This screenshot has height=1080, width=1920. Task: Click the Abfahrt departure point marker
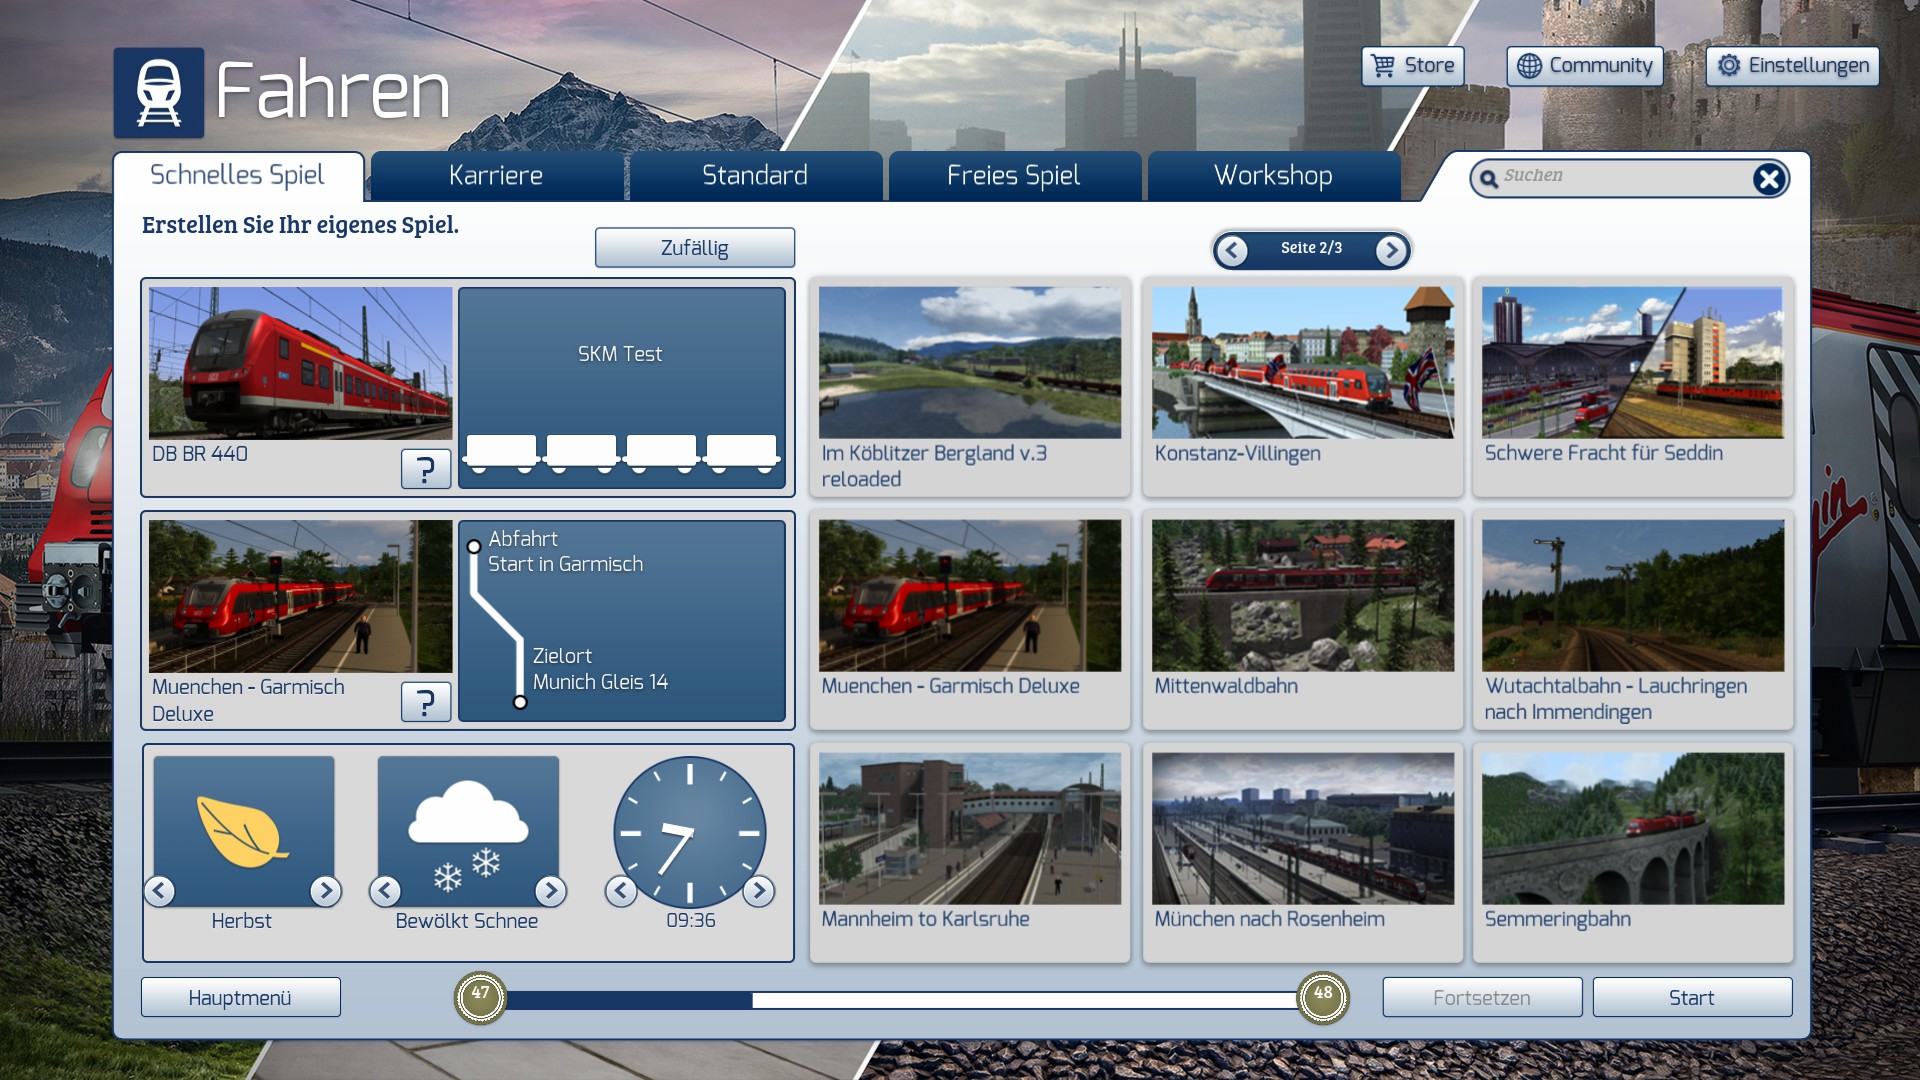pyautogui.click(x=474, y=546)
